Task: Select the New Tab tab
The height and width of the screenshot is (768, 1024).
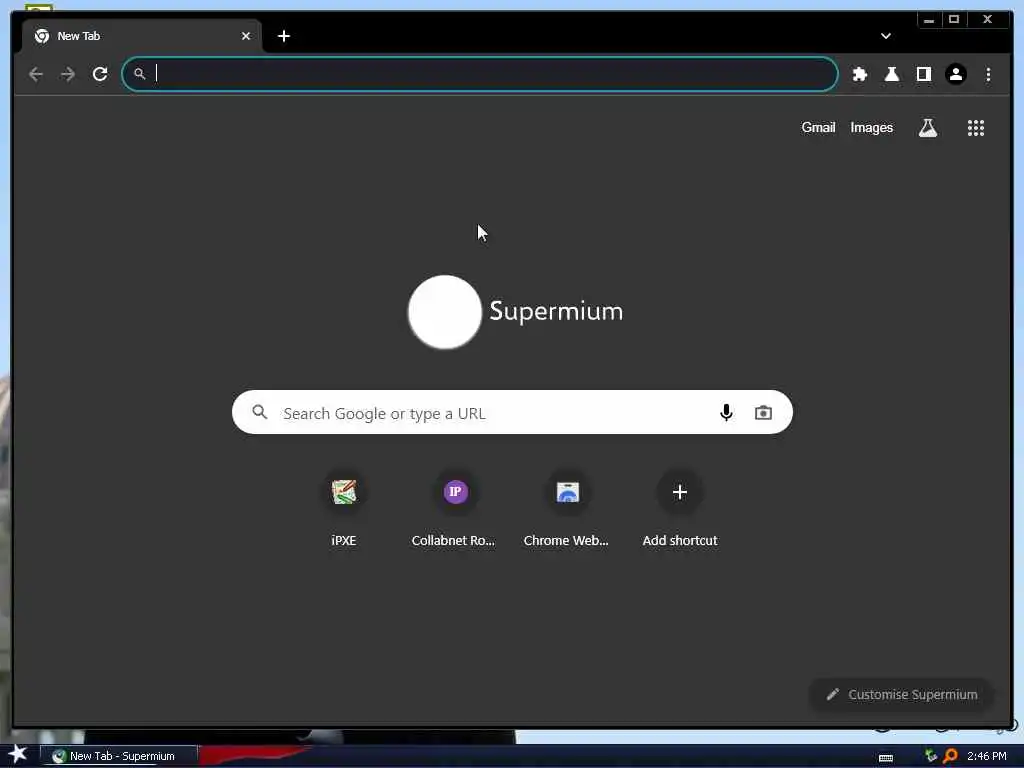Action: (142, 36)
